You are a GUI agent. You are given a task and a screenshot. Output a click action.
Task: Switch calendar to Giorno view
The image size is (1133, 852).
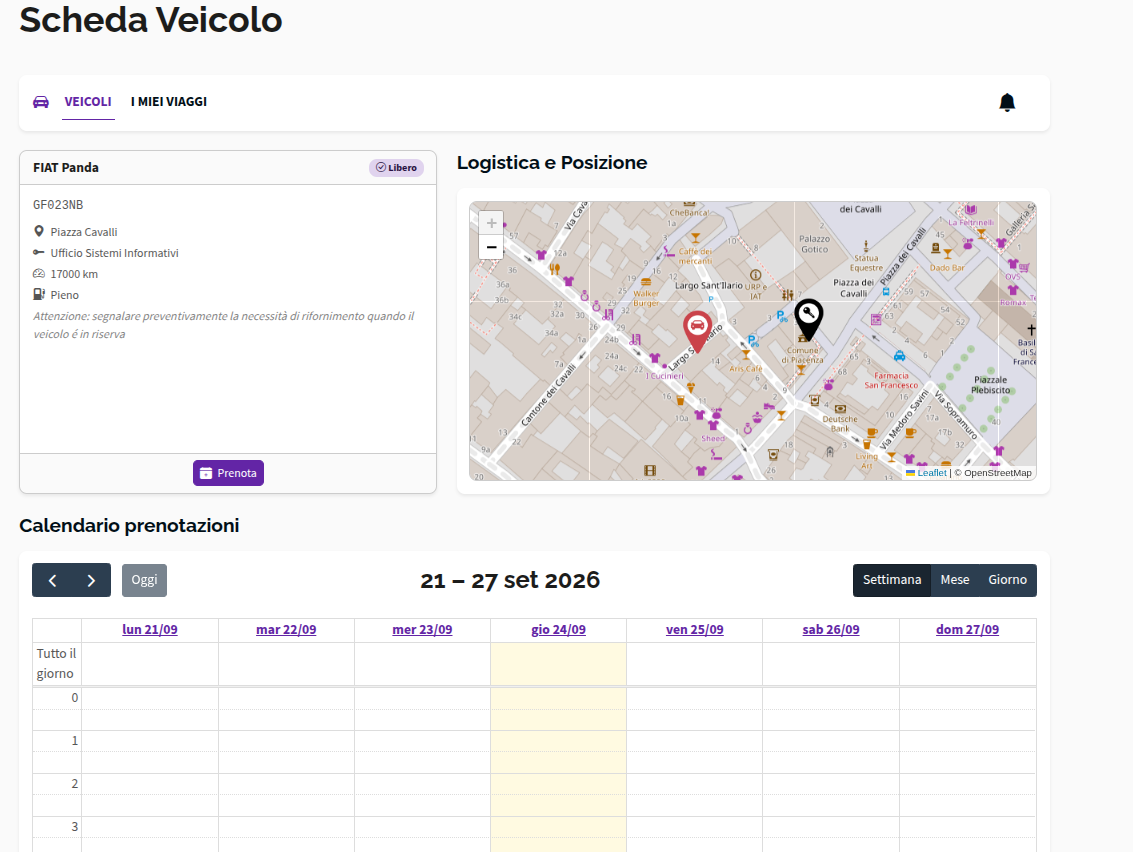click(1007, 580)
